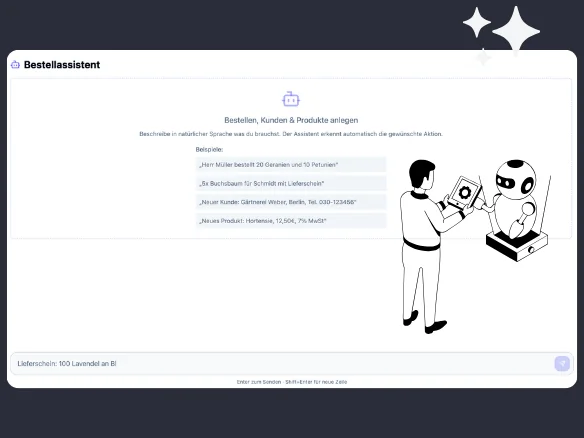This screenshot has width=584, height=438.
Task: Click the centered robot icon above the heading
Action: pyautogui.click(x=291, y=99)
